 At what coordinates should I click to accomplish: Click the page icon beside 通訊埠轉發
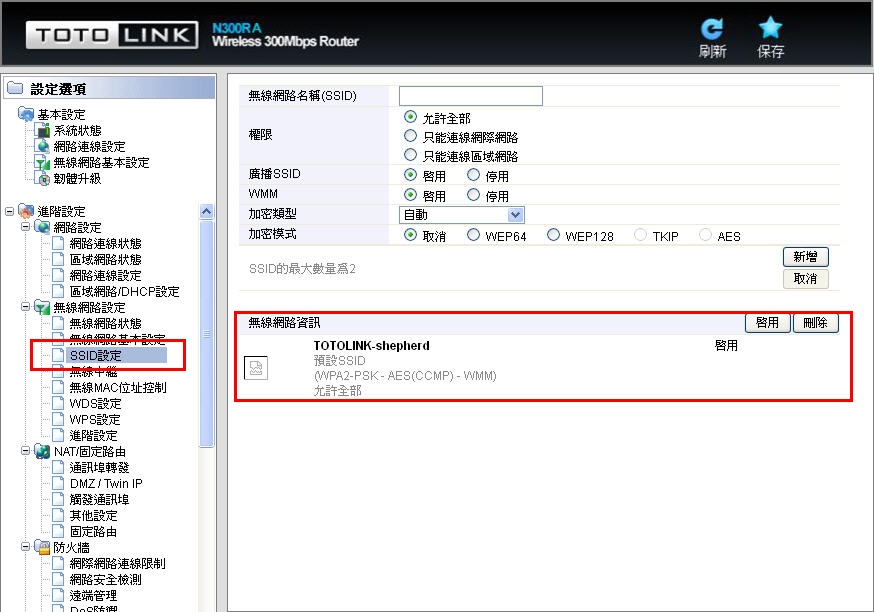tap(58, 467)
